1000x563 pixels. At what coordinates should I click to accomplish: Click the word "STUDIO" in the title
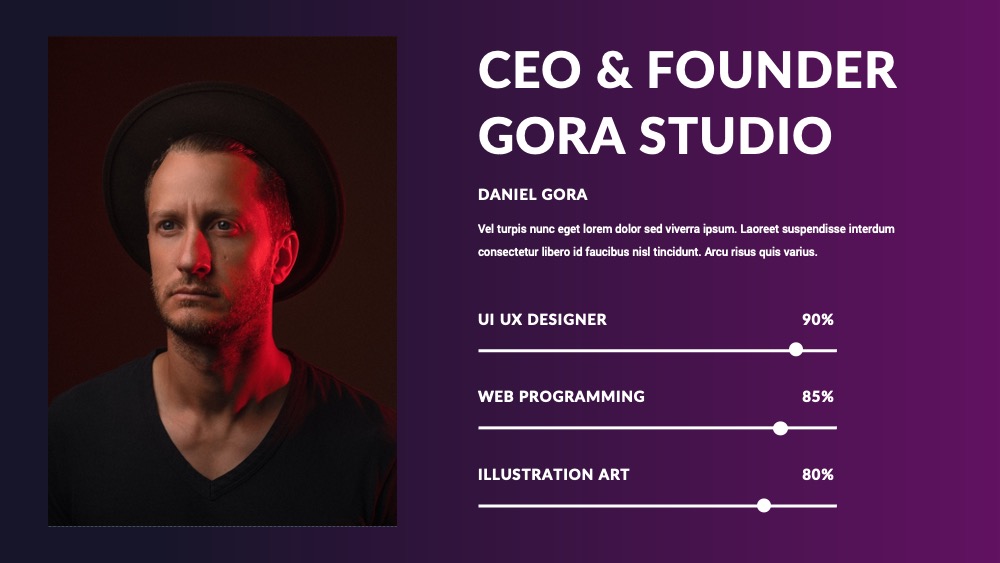[736, 135]
